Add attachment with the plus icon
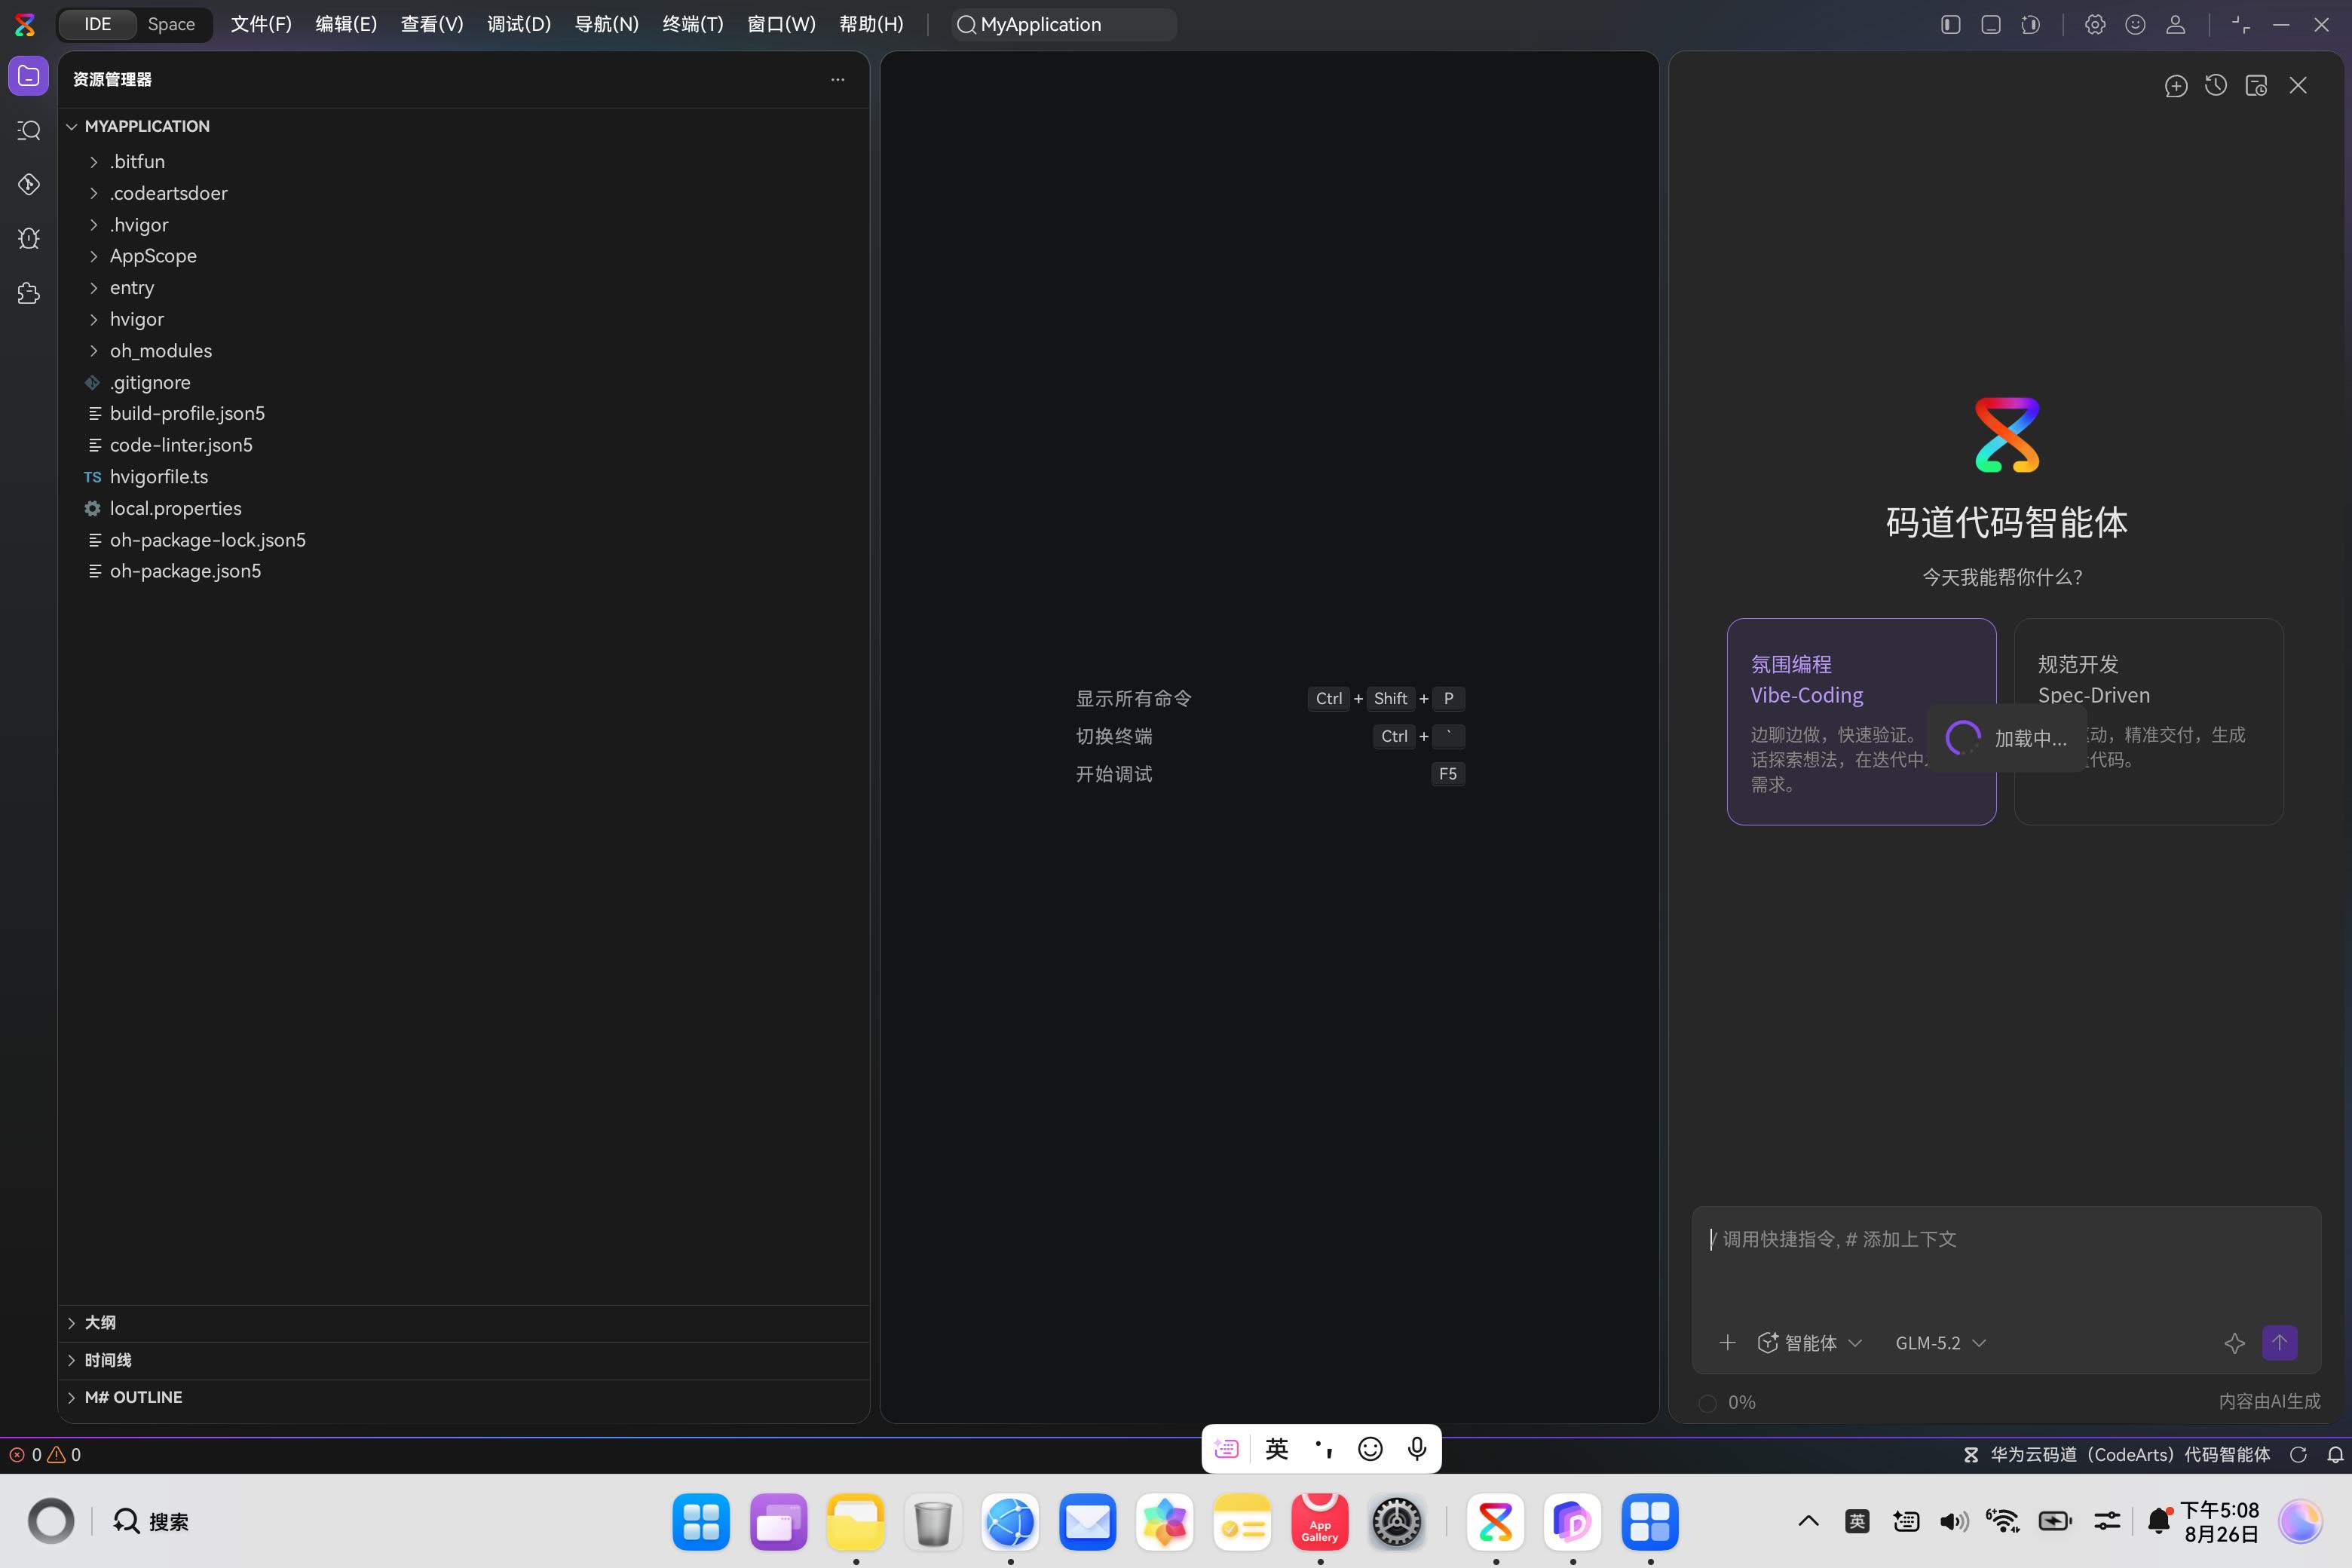 [1727, 1342]
